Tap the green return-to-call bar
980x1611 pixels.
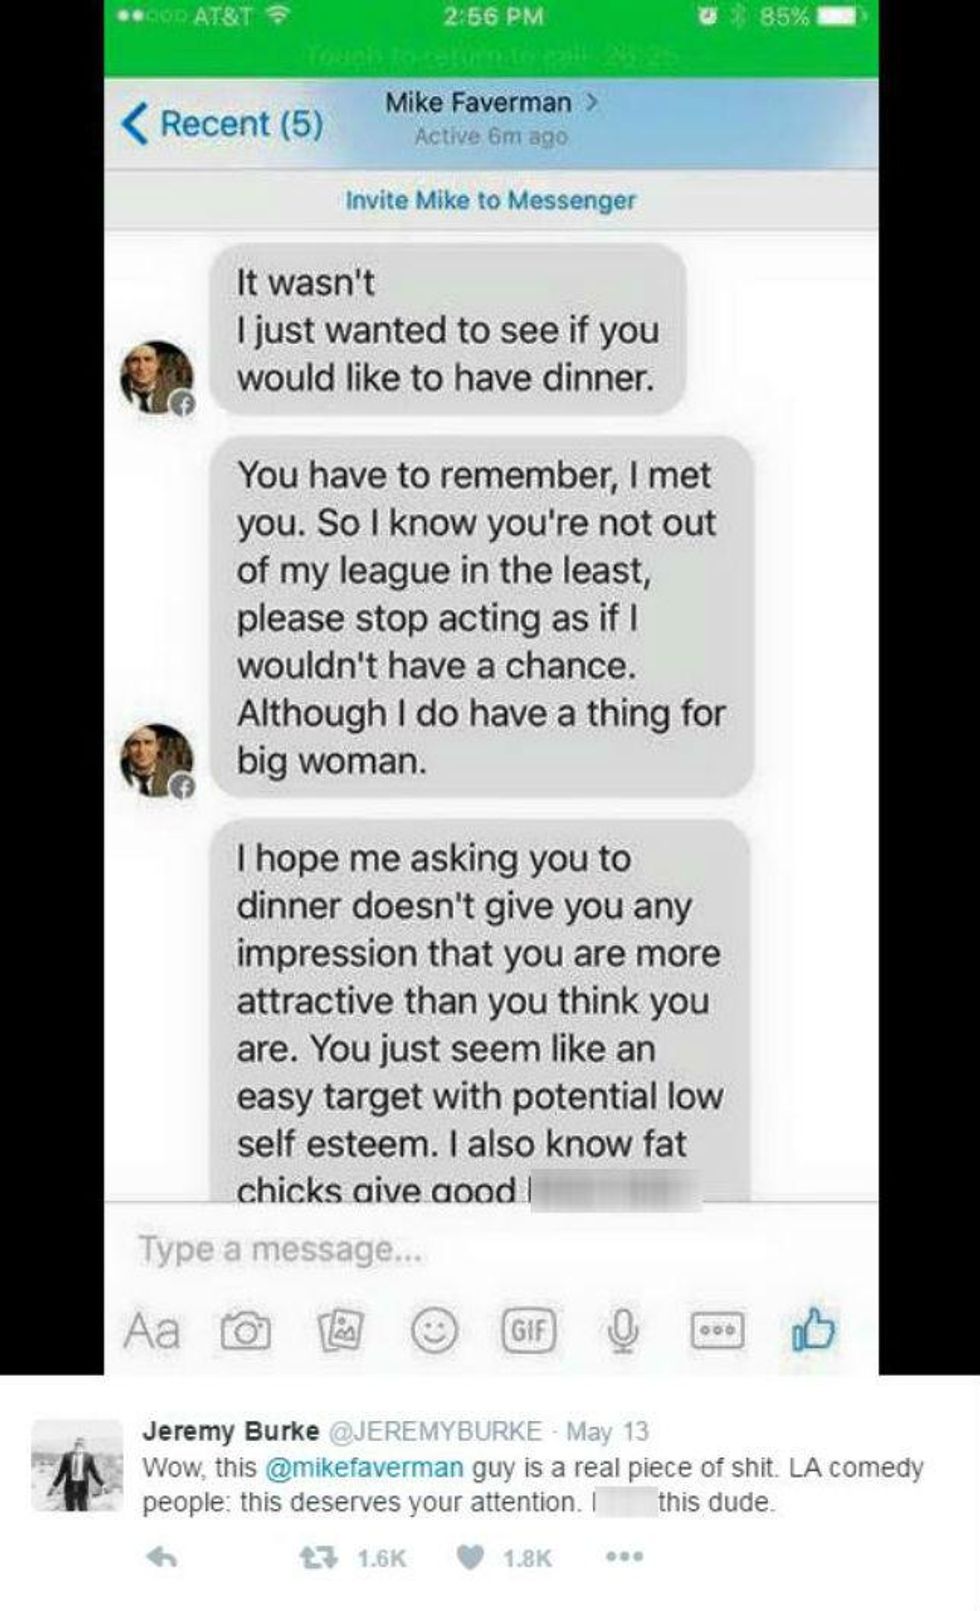pyautogui.click(x=491, y=57)
